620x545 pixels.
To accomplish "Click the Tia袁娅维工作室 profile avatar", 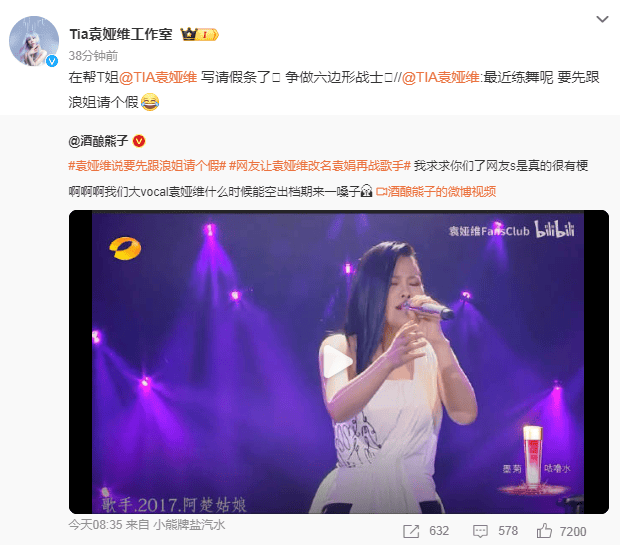I will point(34,41).
